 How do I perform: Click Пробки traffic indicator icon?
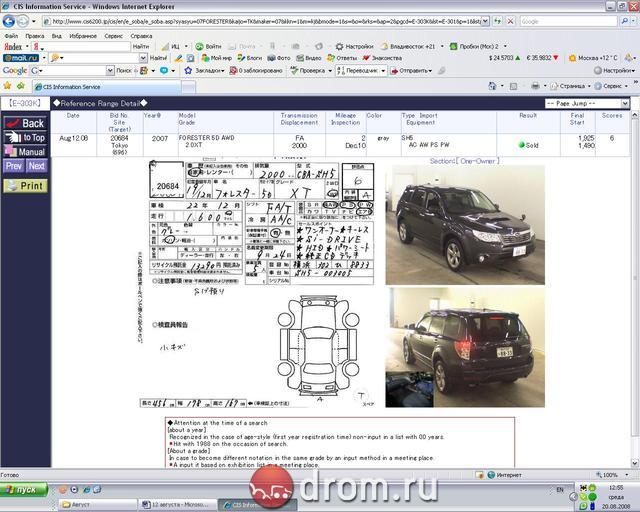tap(453, 46)
